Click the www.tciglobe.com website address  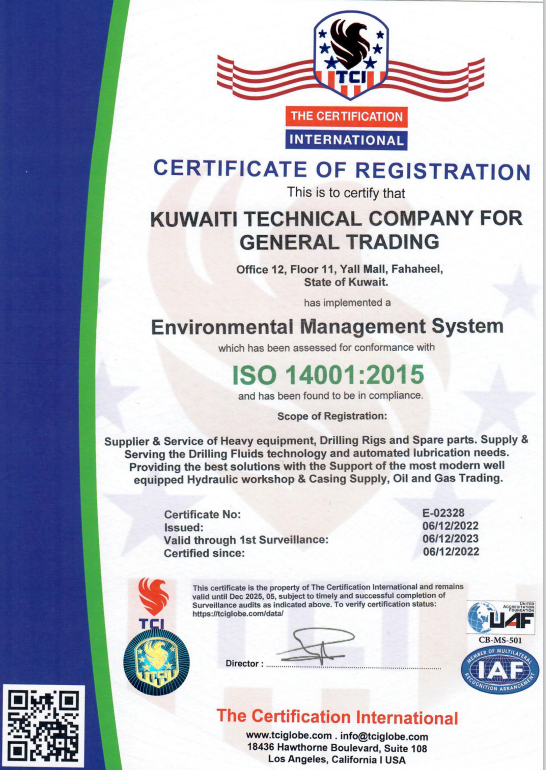click(289, 736)
